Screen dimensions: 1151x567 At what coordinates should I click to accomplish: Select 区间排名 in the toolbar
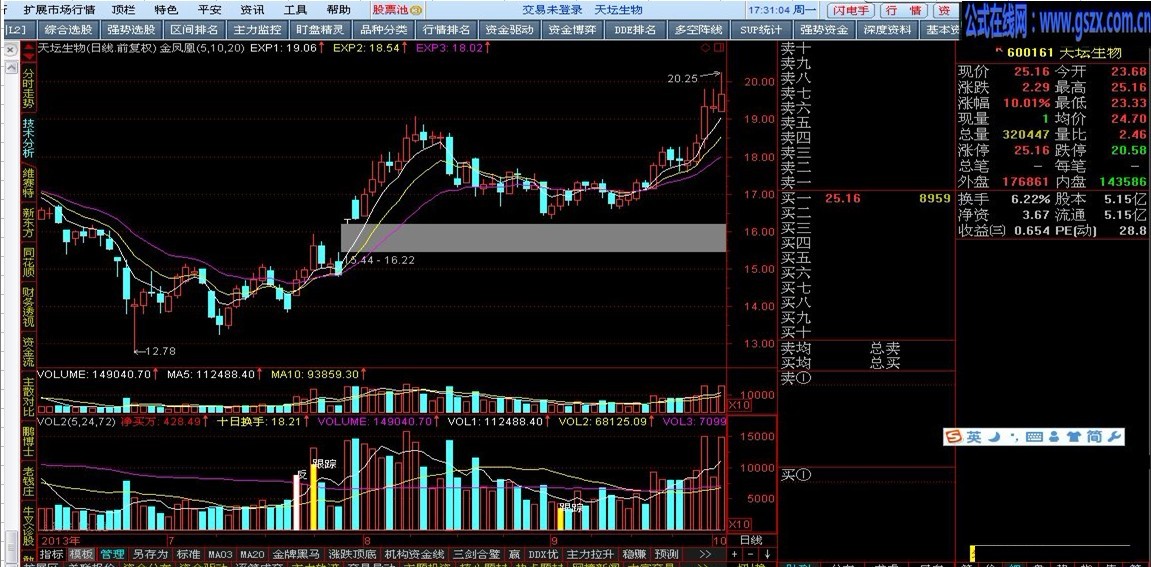pyautogui.click(x=194, y=30)
